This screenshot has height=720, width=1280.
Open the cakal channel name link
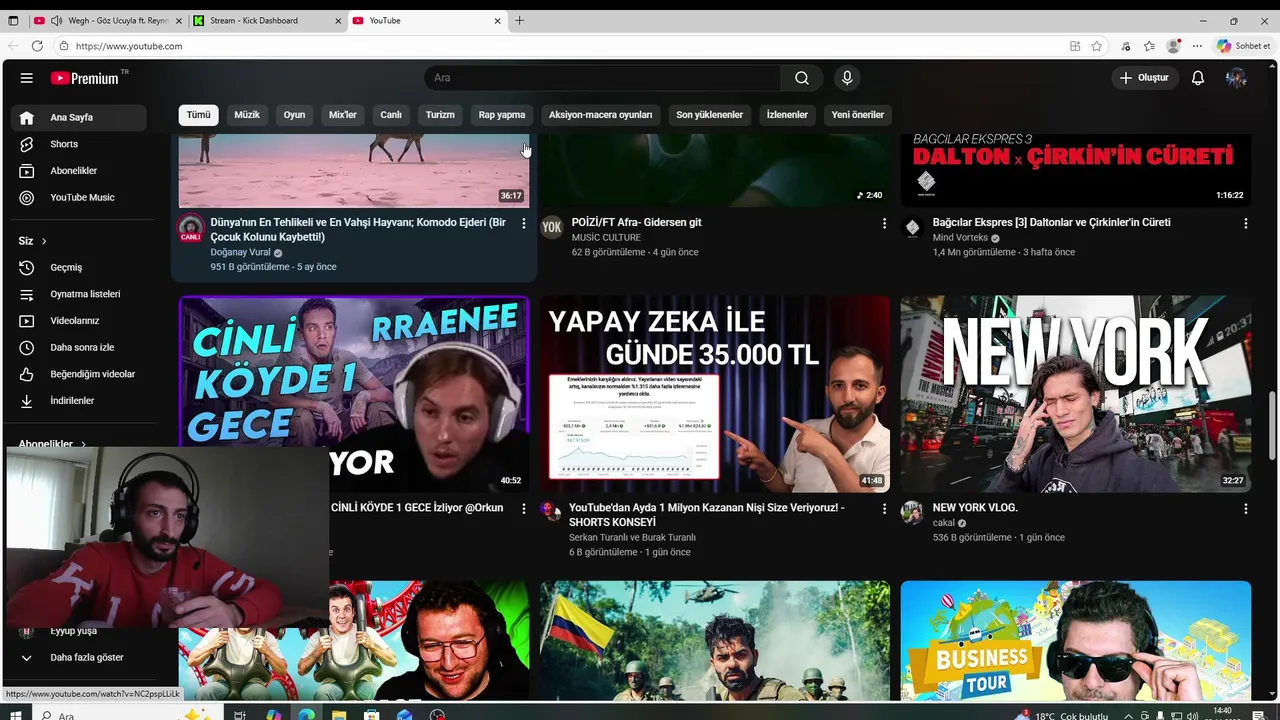(944, 523)
